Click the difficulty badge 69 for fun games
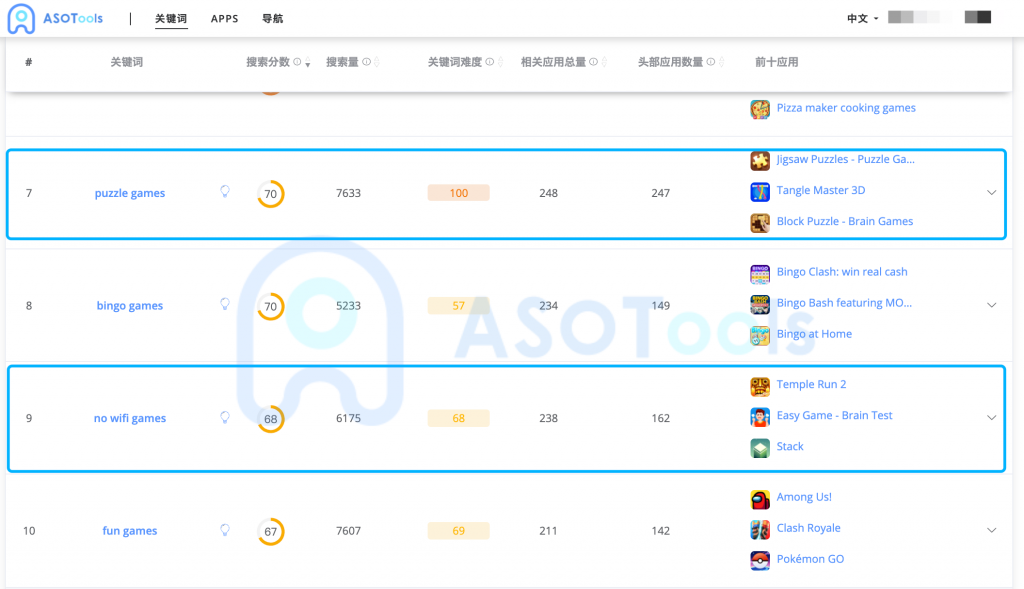This screenshot has width=1024, height=589. tap(458, 531)
